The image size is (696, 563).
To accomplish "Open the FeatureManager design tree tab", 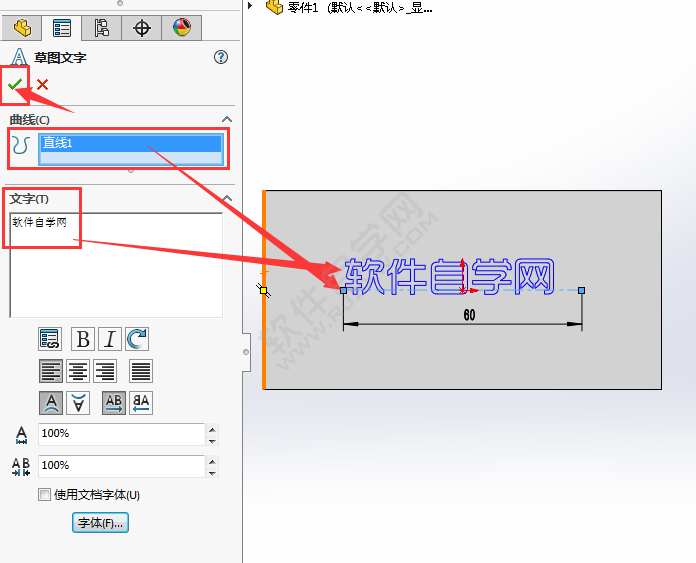I will [x=22, y=28].
